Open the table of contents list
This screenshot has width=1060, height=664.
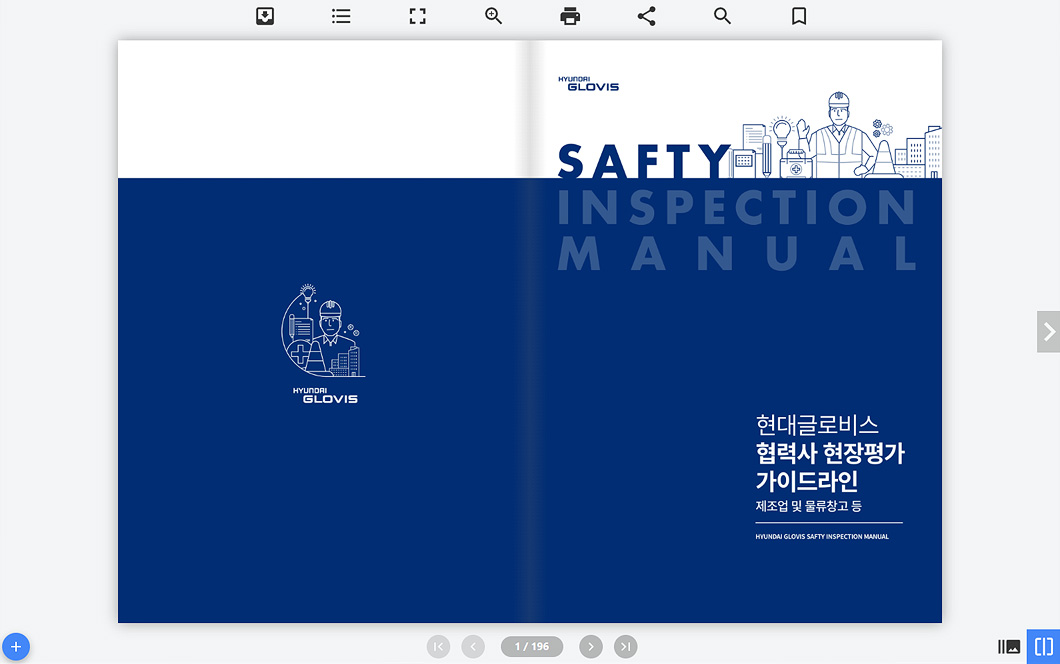(341, 16)
